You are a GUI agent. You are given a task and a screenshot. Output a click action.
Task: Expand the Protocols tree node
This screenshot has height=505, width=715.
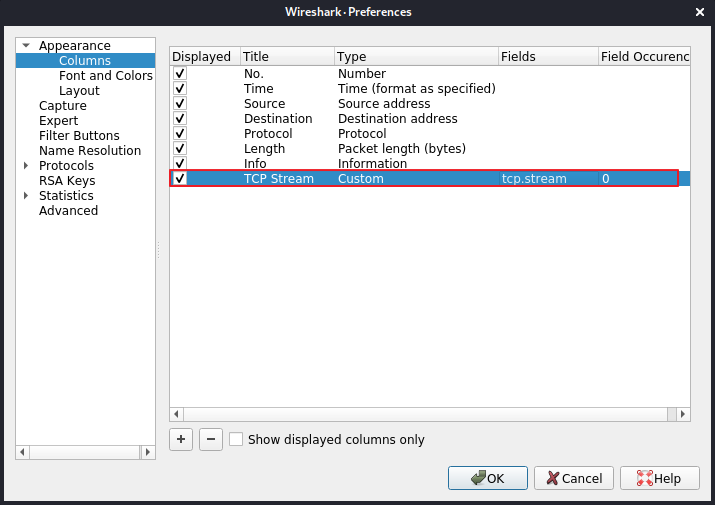coord(26,166)
